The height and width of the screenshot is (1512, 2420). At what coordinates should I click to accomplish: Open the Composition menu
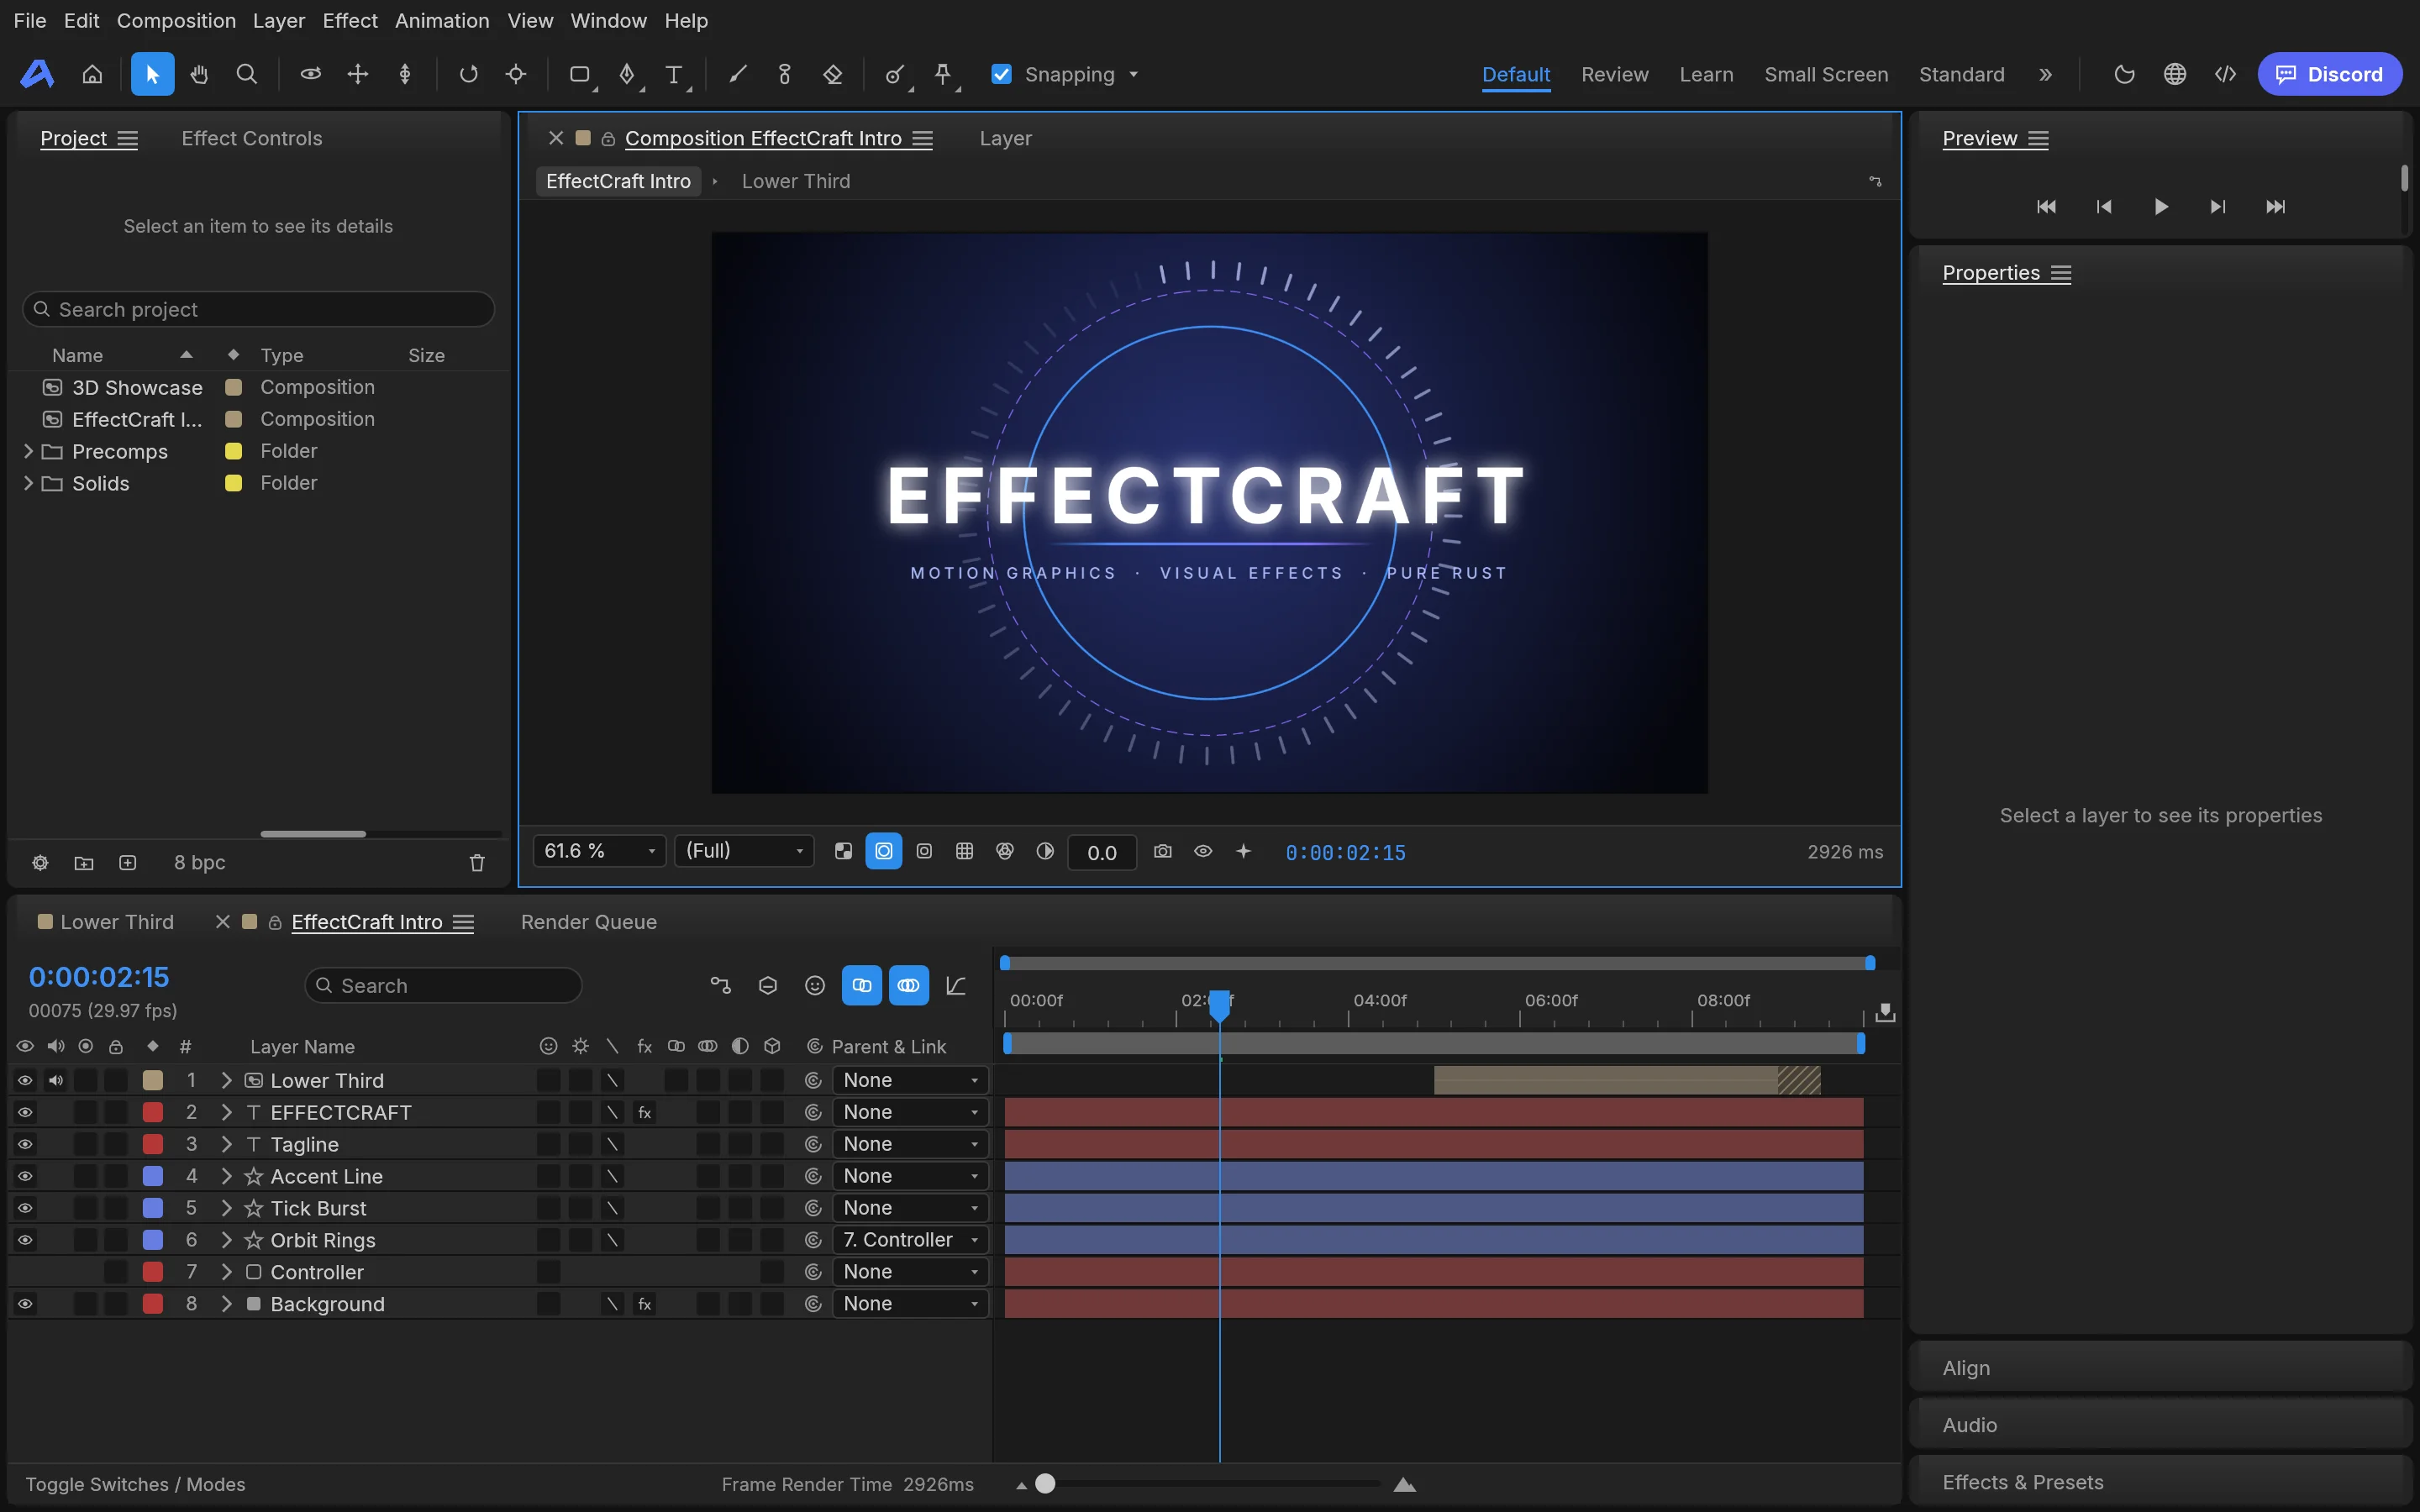pyautogui.click(x=176, y=20)
